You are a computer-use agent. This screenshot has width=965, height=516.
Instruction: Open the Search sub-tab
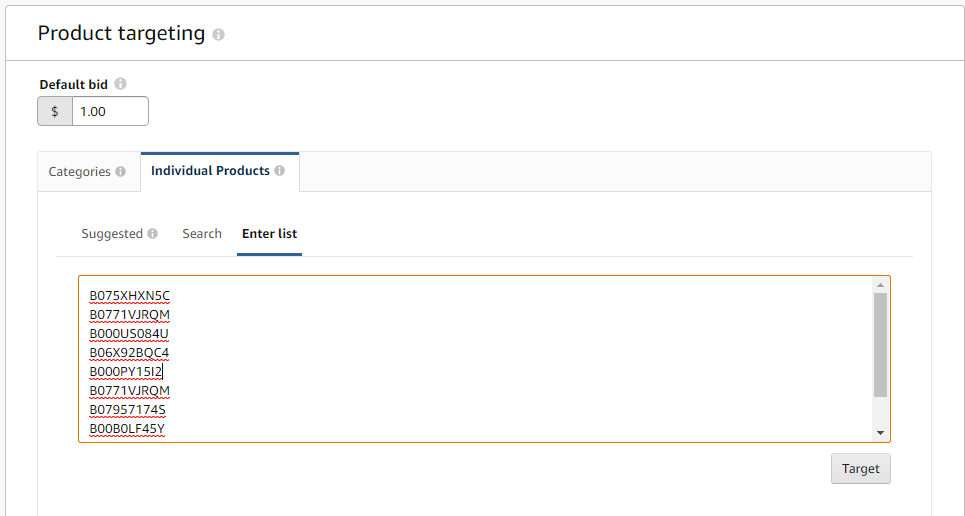202,234
